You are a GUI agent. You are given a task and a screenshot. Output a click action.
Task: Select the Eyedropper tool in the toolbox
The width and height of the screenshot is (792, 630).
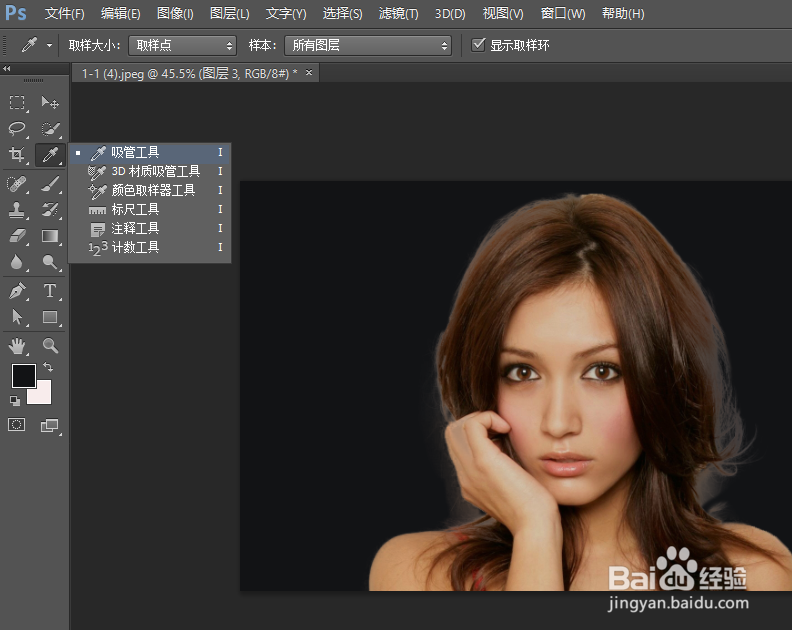coord(50,155)
